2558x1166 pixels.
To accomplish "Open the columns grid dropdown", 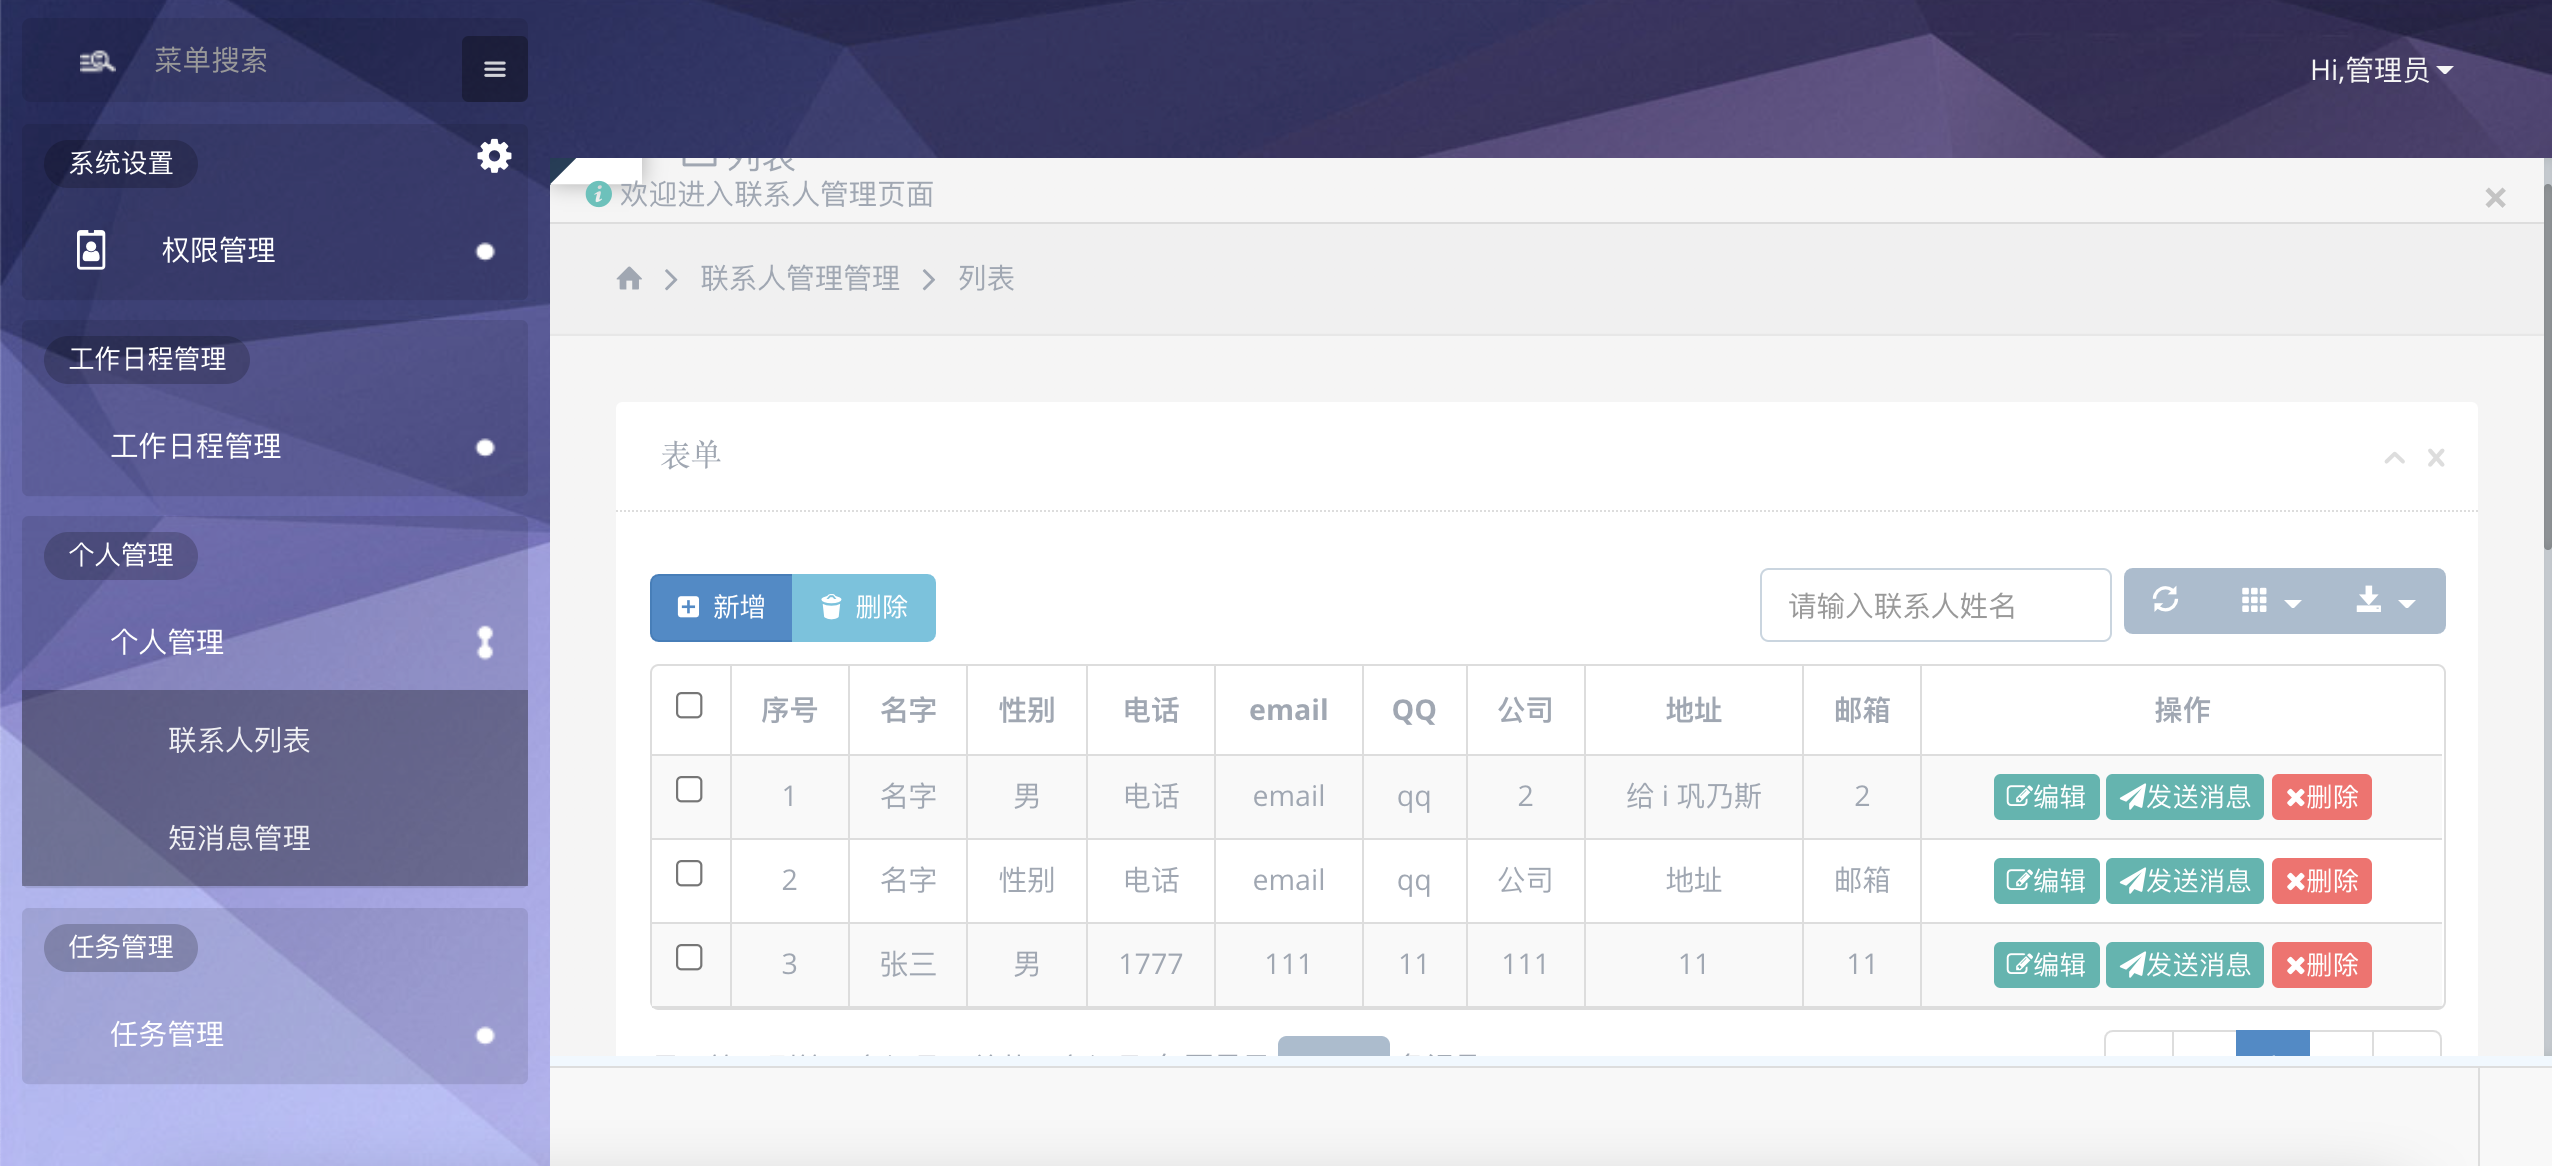I will 2269,600.
